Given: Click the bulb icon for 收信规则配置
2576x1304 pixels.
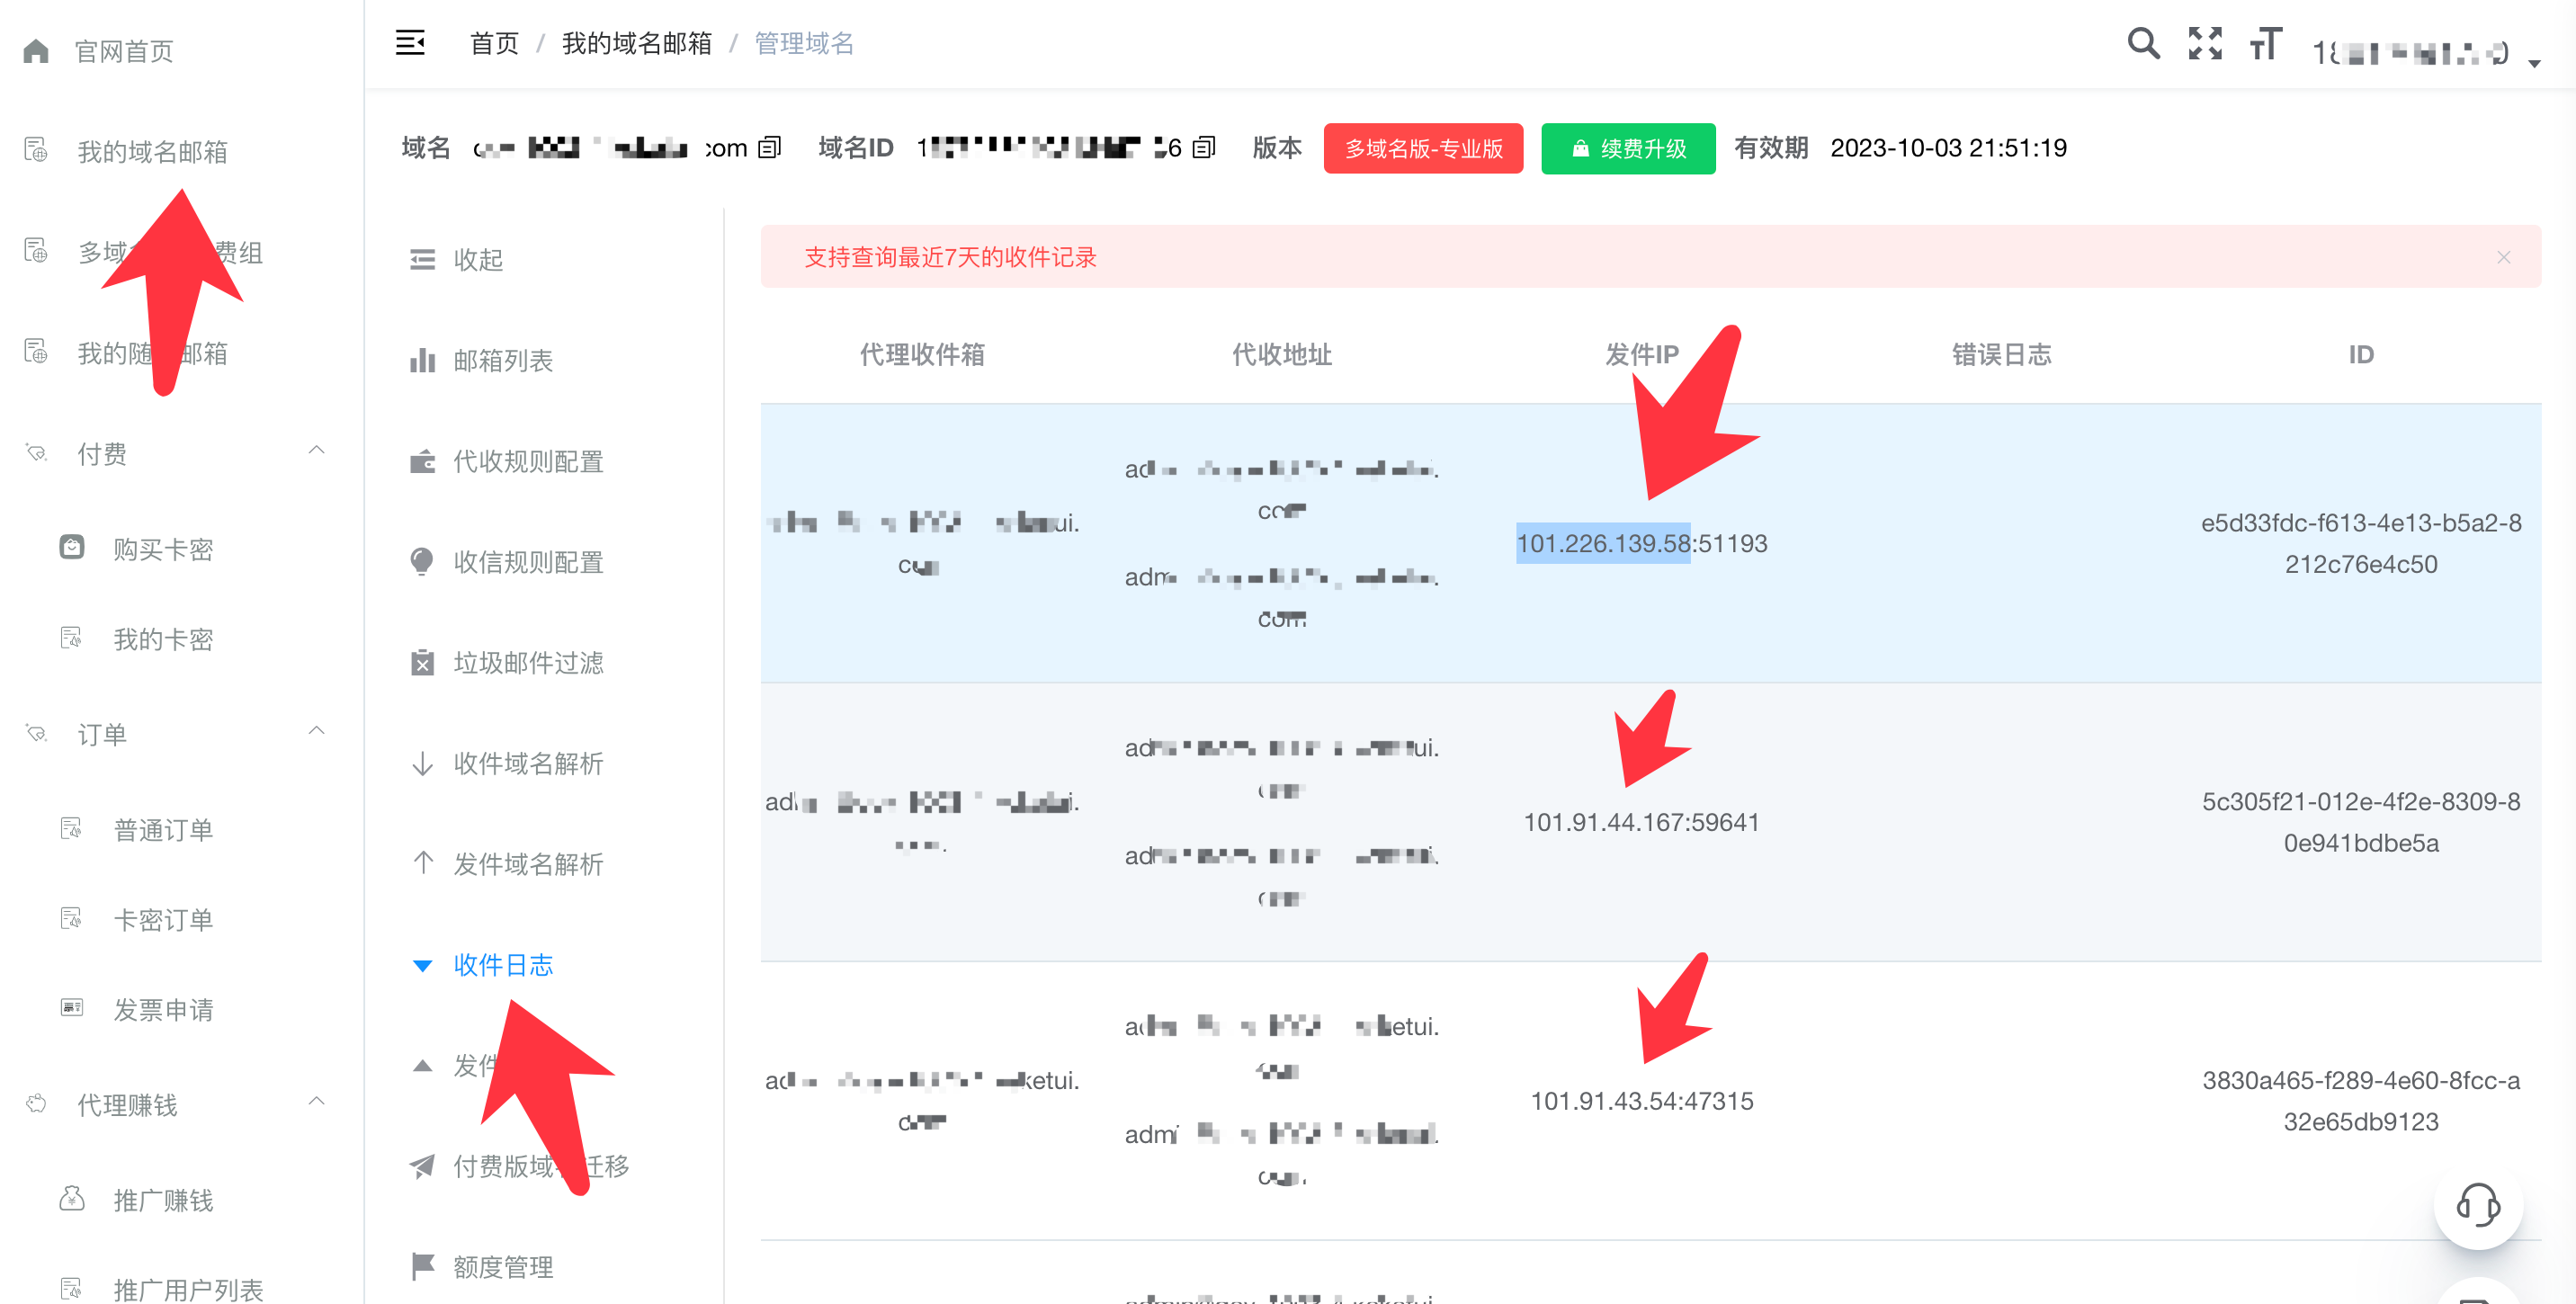Looking at the screenshot, I should tap(422, 562).
